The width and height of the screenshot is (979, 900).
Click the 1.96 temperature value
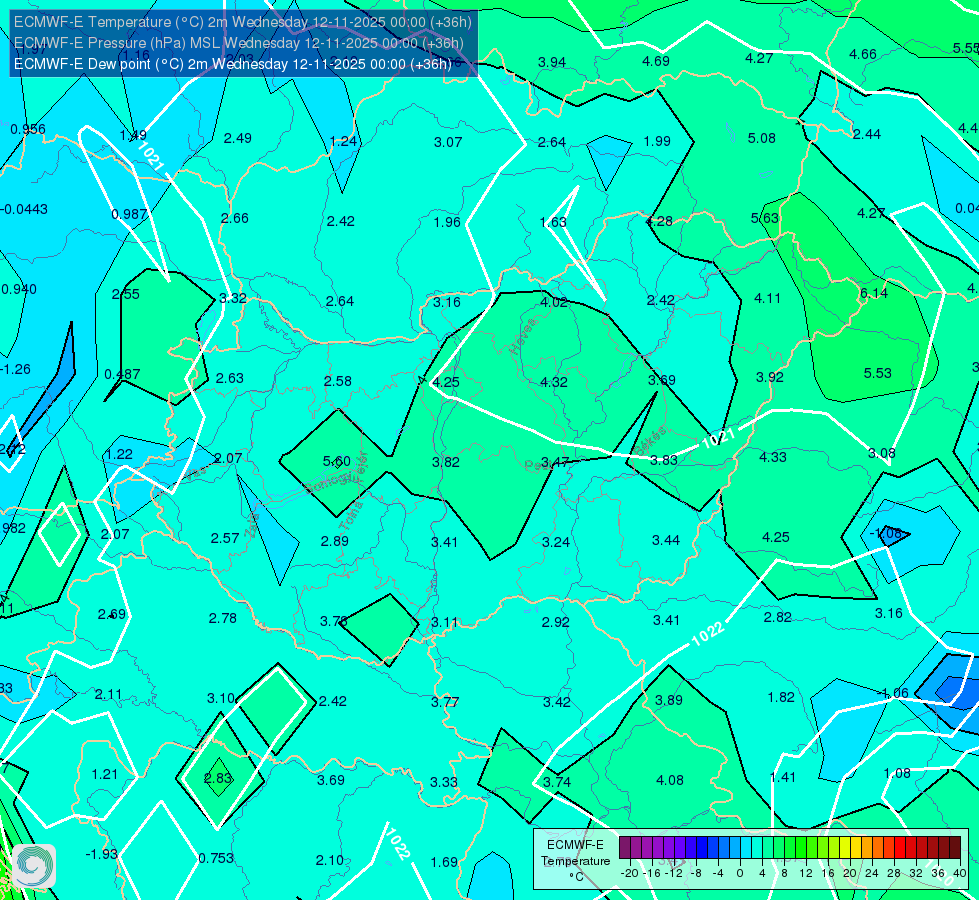click(x=447, y=222)
